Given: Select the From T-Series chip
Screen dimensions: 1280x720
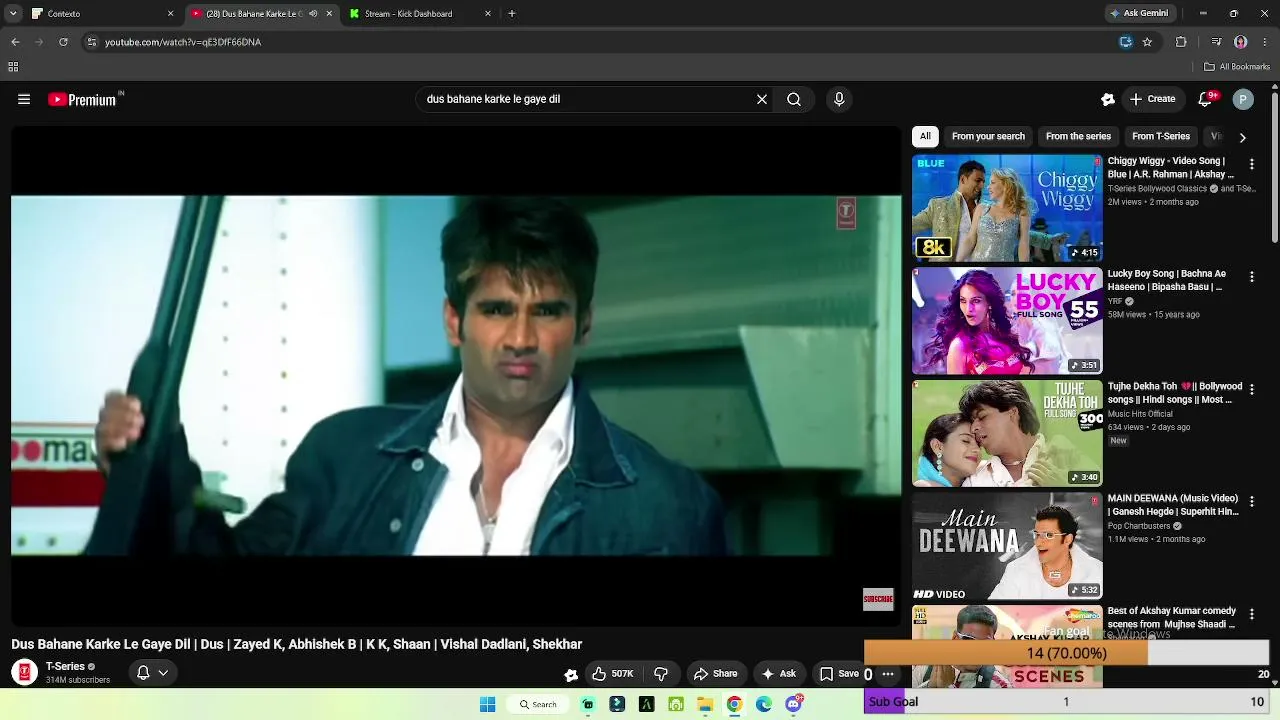Looking at the screenshot, I should (x=1161, y=136).
